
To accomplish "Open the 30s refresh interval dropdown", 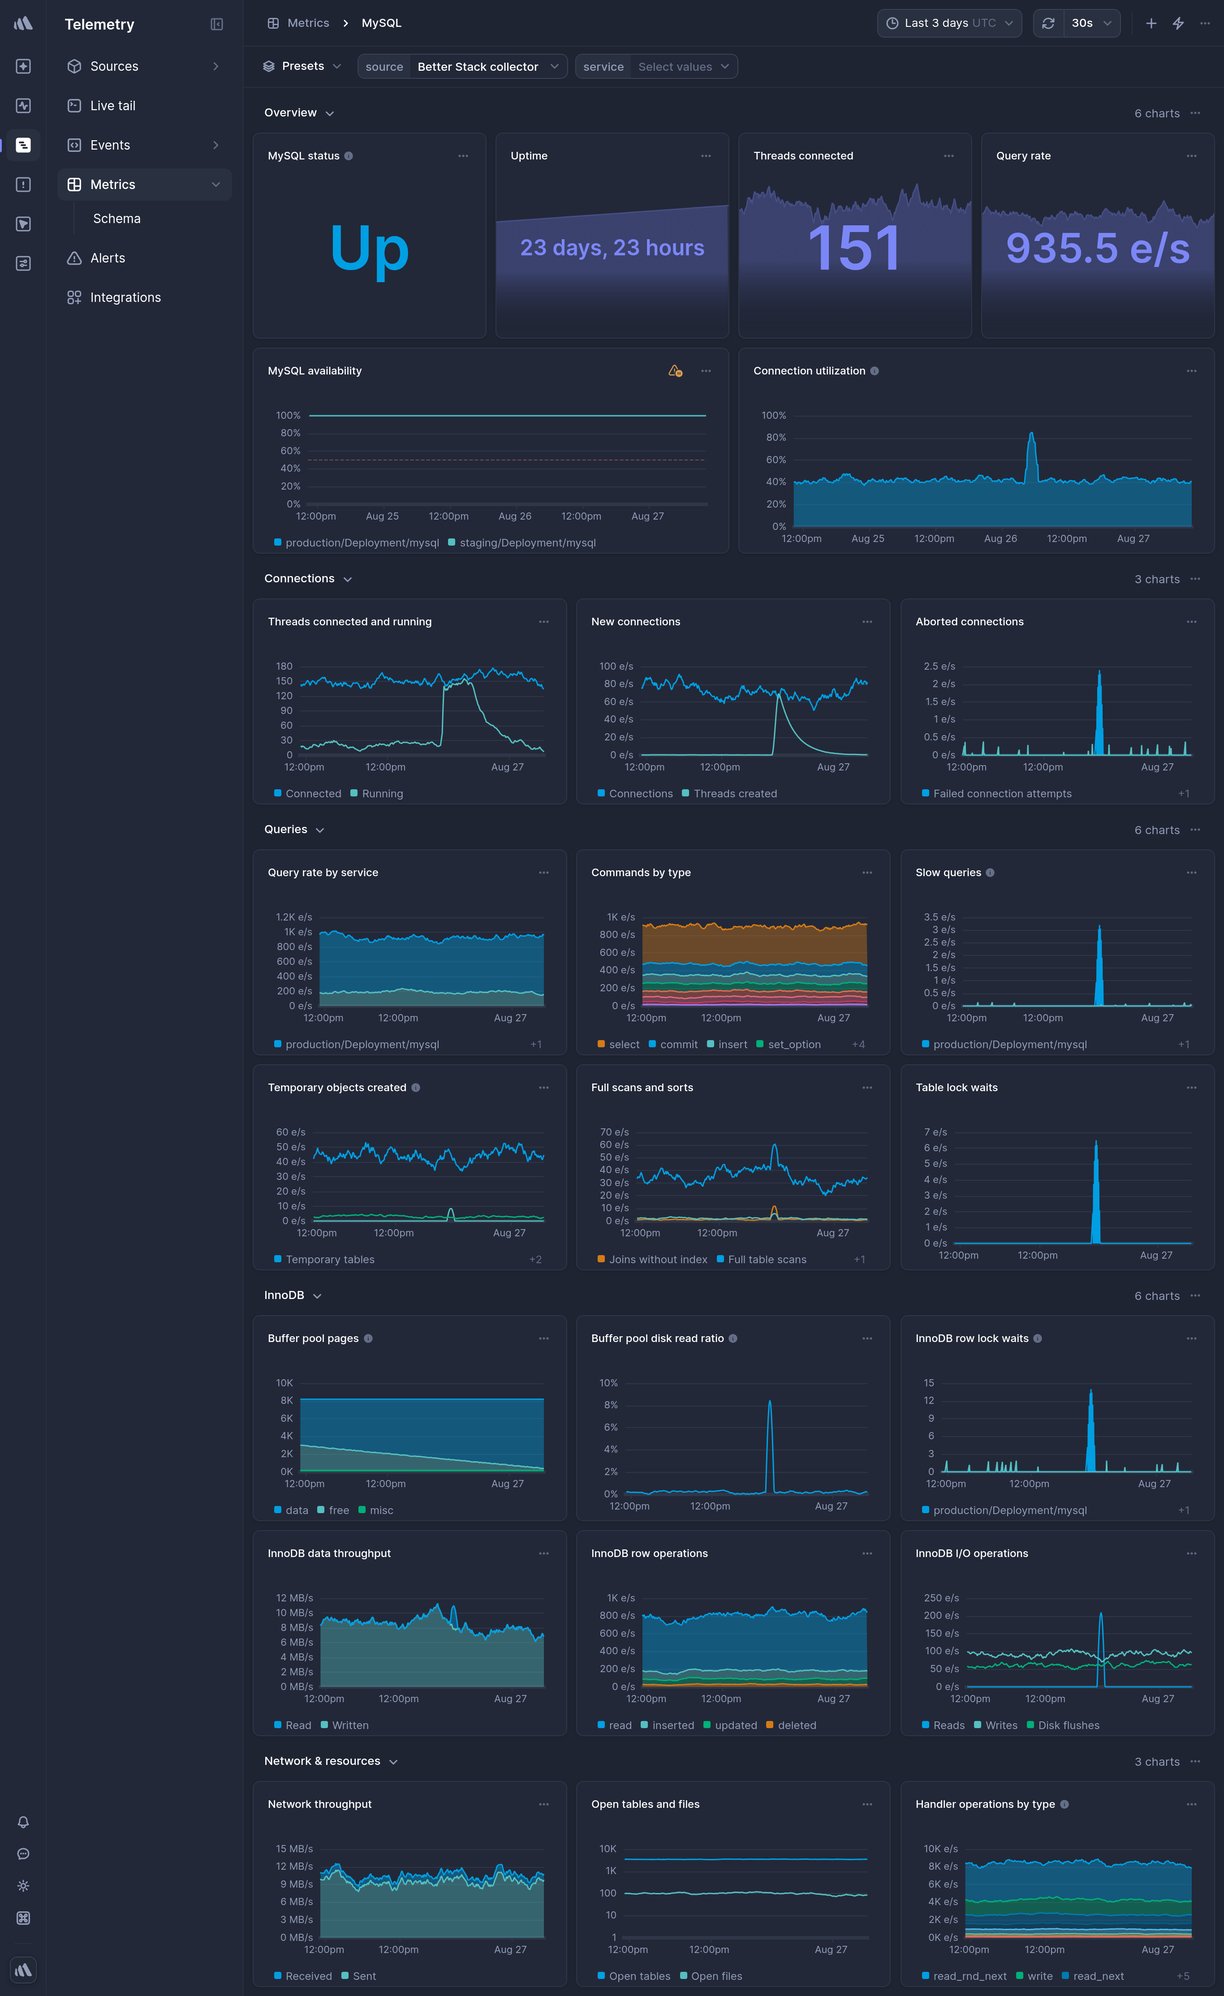I will [1091, 23].
